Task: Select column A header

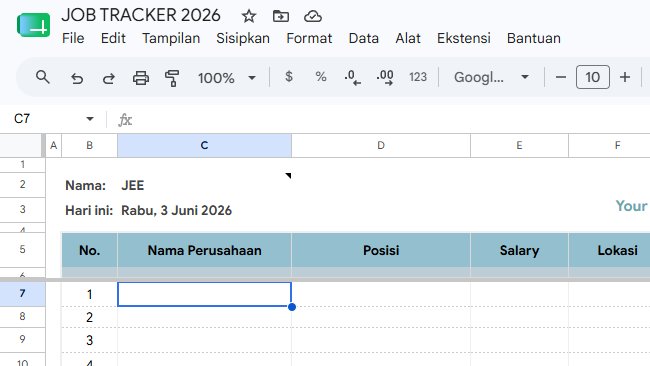Action: 53,145
